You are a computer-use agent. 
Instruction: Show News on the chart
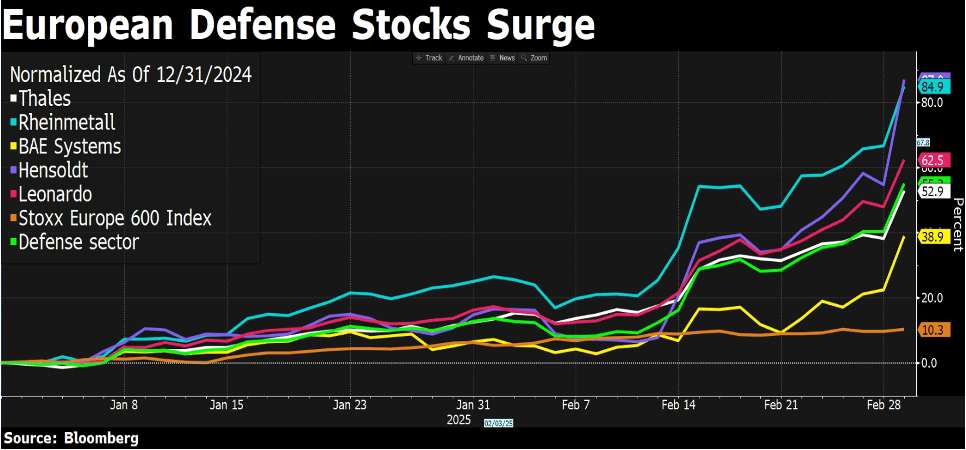tap(503, 58)
